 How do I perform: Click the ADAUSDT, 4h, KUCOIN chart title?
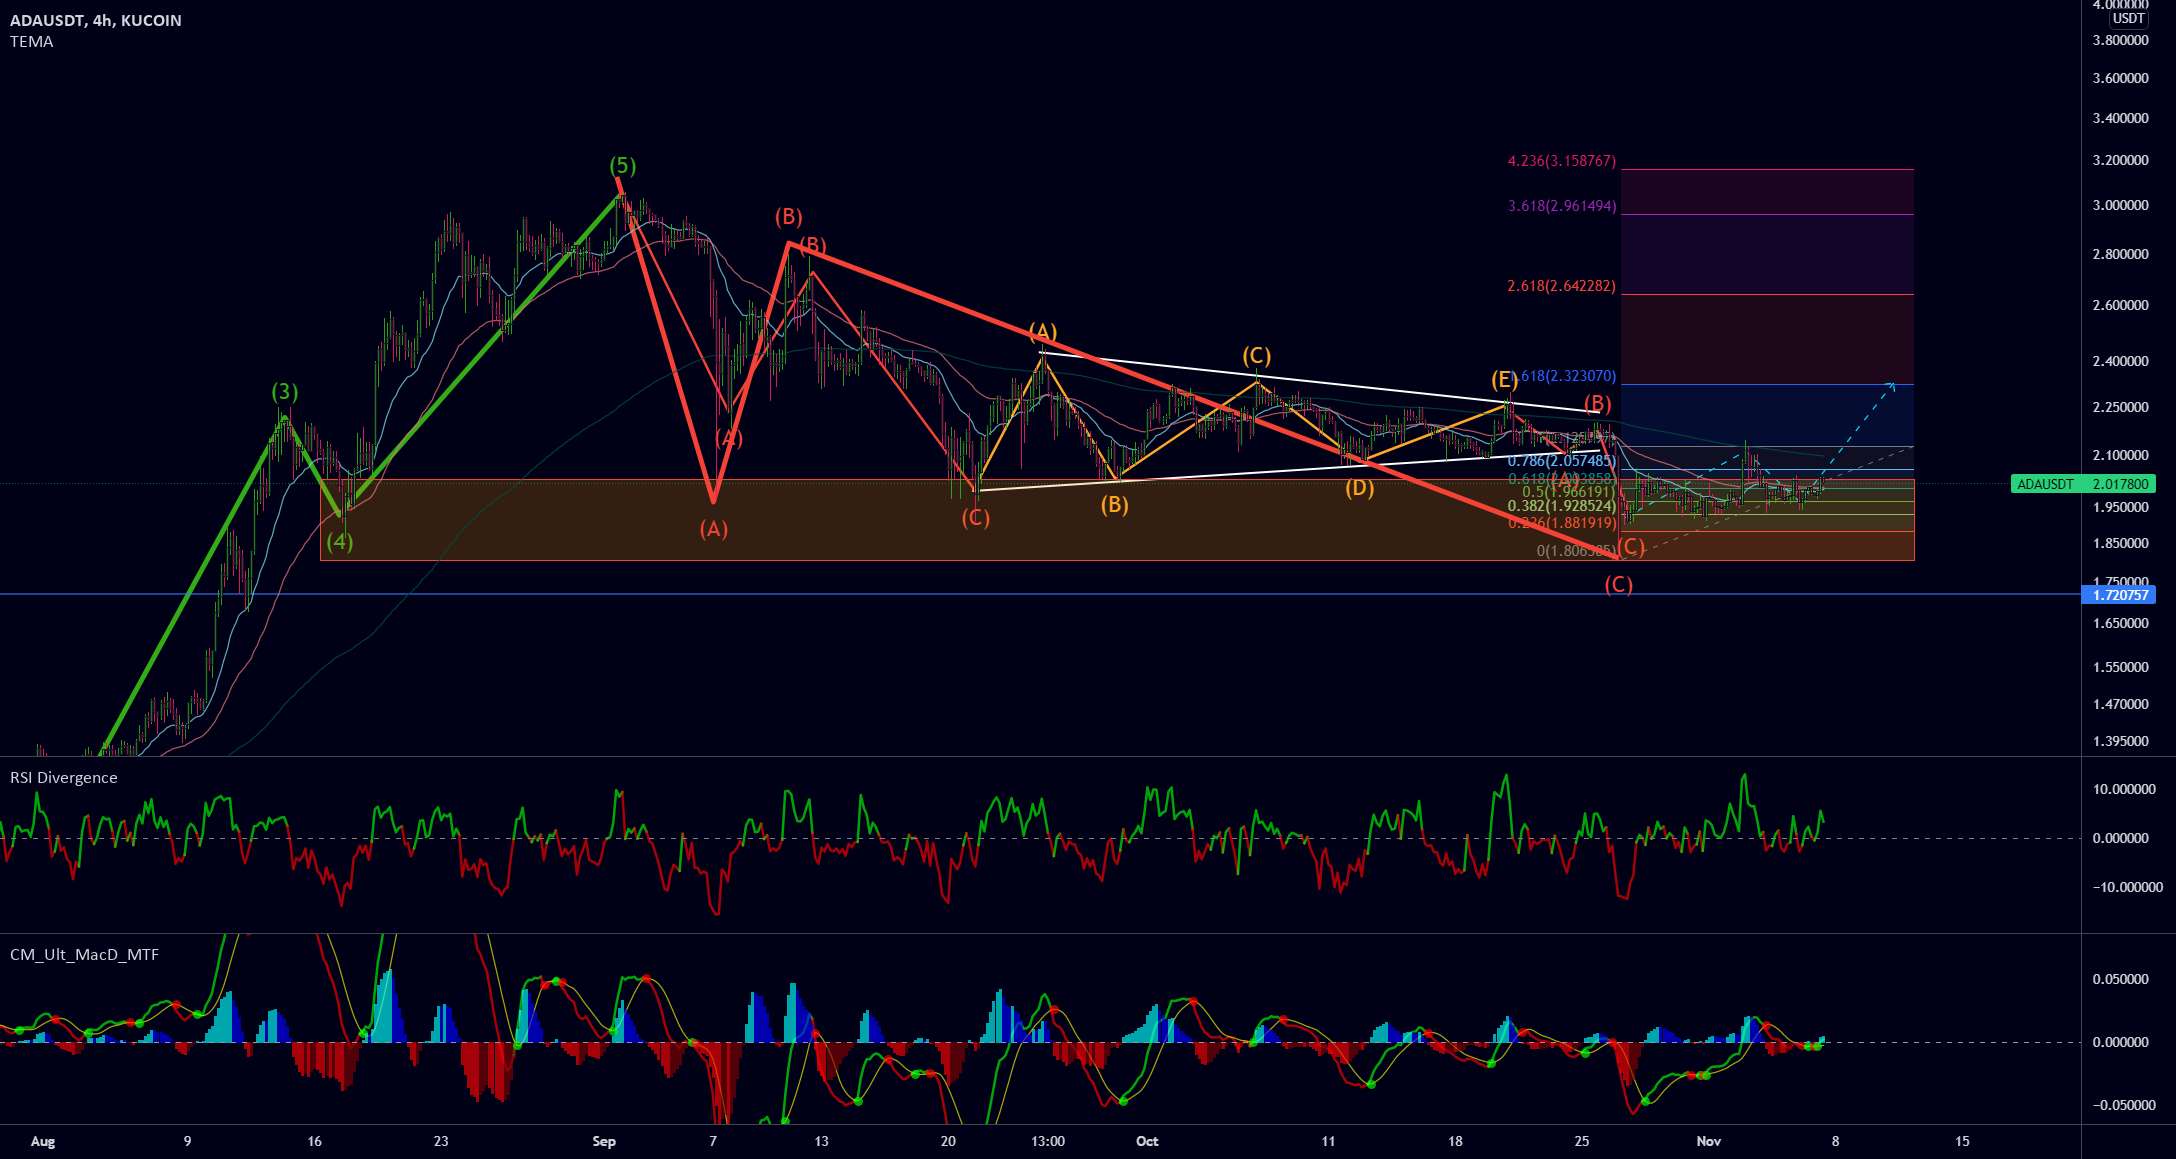[x=96, y=20]
